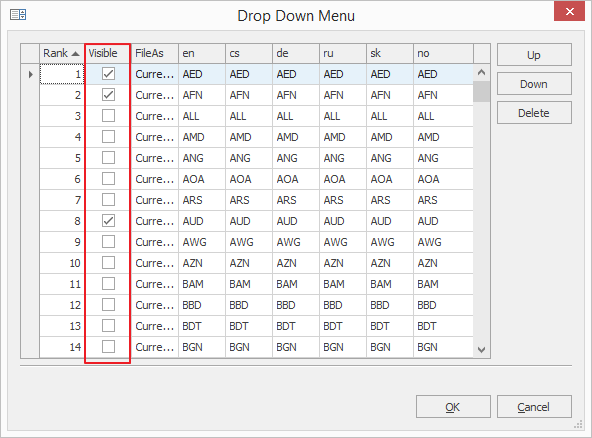This screenshot has height=438, width=592.
Task: Uncheck Visible checkbox for AUD row
Action: click(108, 221)
